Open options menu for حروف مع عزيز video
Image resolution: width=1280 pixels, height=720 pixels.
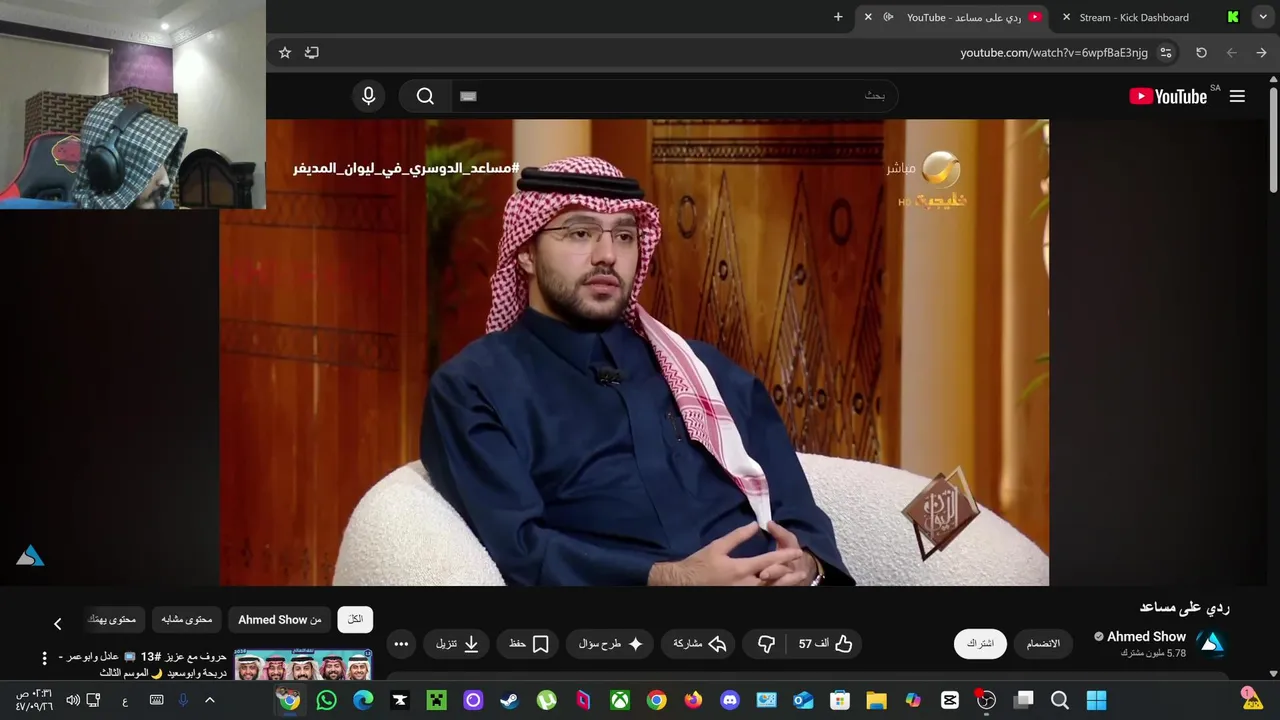(x=44, y=658)
